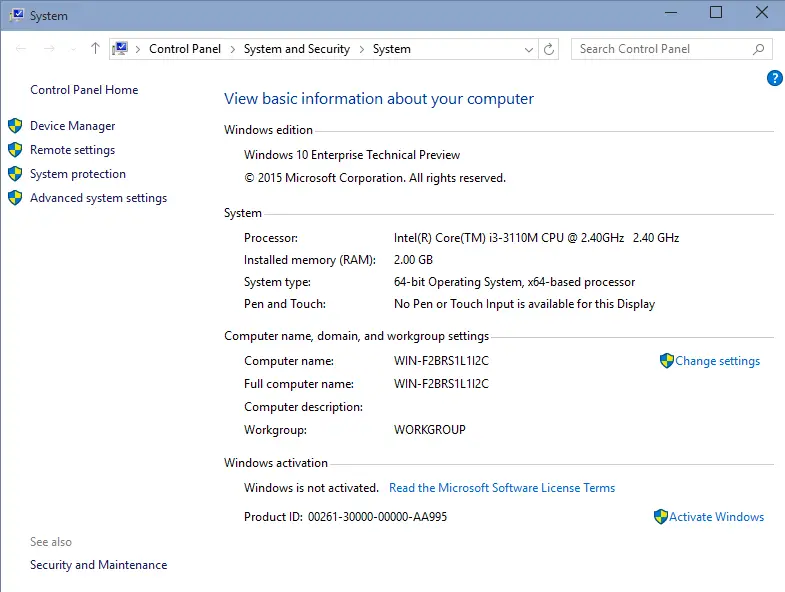Click the Windows 10 Enterprise Technical Preview text
The image size is (785, 592).
pos(352,155)
